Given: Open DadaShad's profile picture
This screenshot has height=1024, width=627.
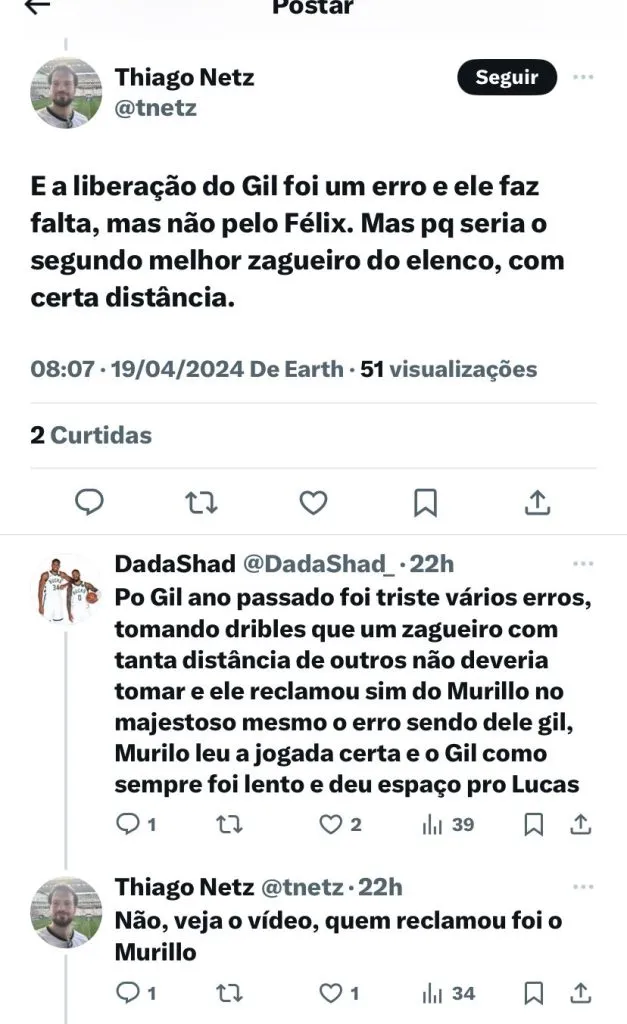Looking at the screenshot, I should pos(67,591).
